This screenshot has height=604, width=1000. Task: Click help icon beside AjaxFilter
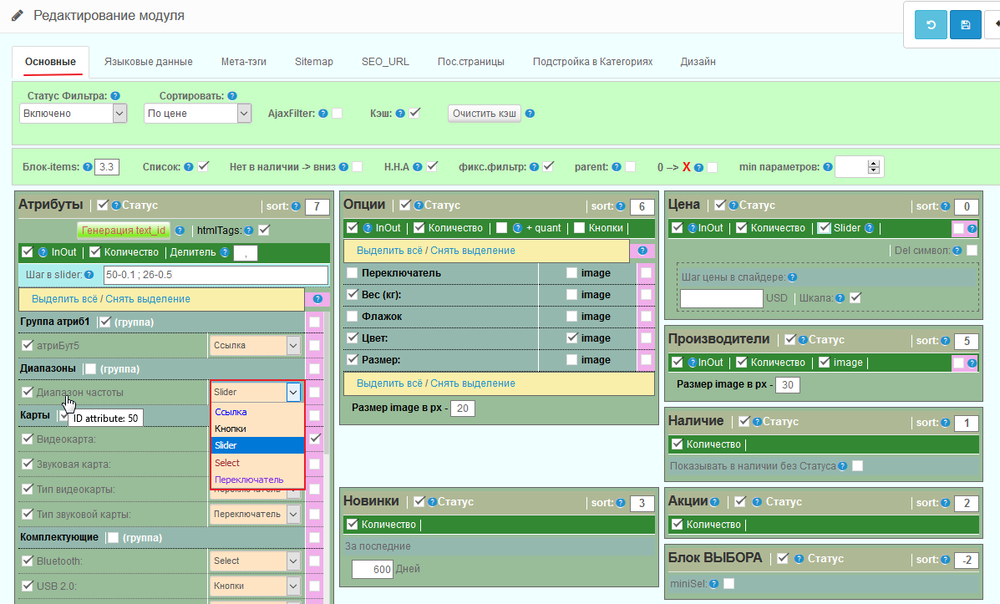pyautogui.click(x=323, y=114)
